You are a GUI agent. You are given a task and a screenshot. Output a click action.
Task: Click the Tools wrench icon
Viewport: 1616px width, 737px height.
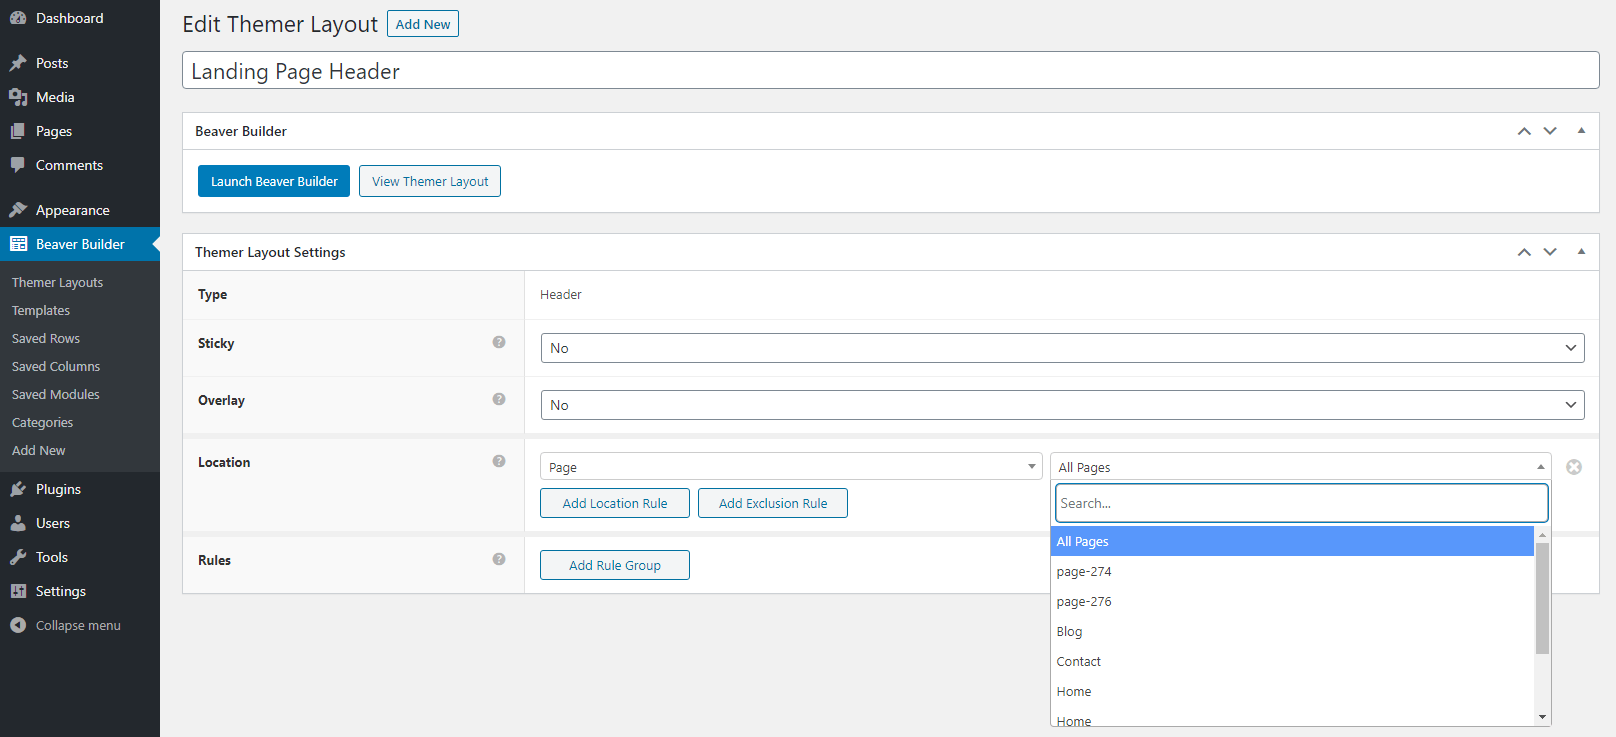click(x=18, y=557)
